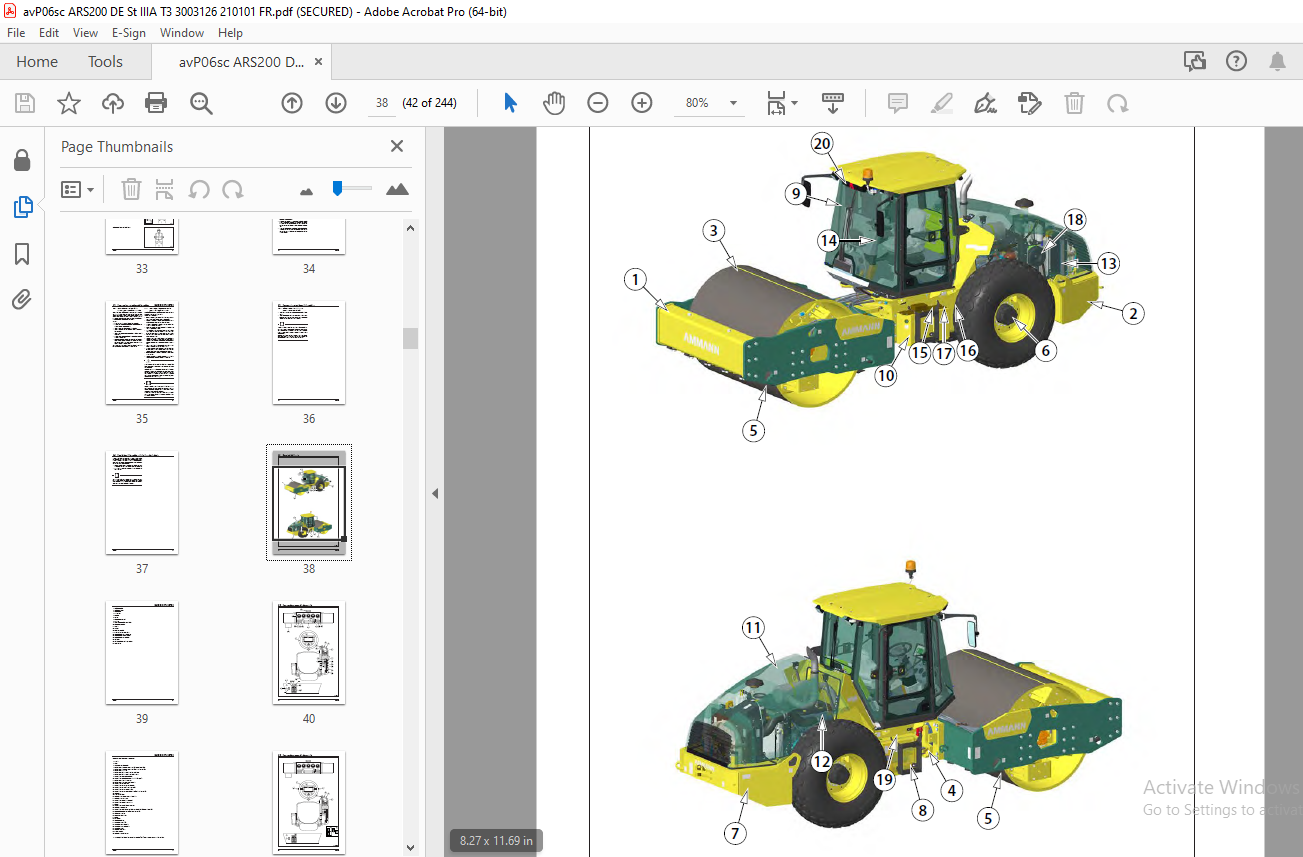Click the fit page scrolling icon
Viewport: 1303px width, 857px height.
[x=776, y=103]
